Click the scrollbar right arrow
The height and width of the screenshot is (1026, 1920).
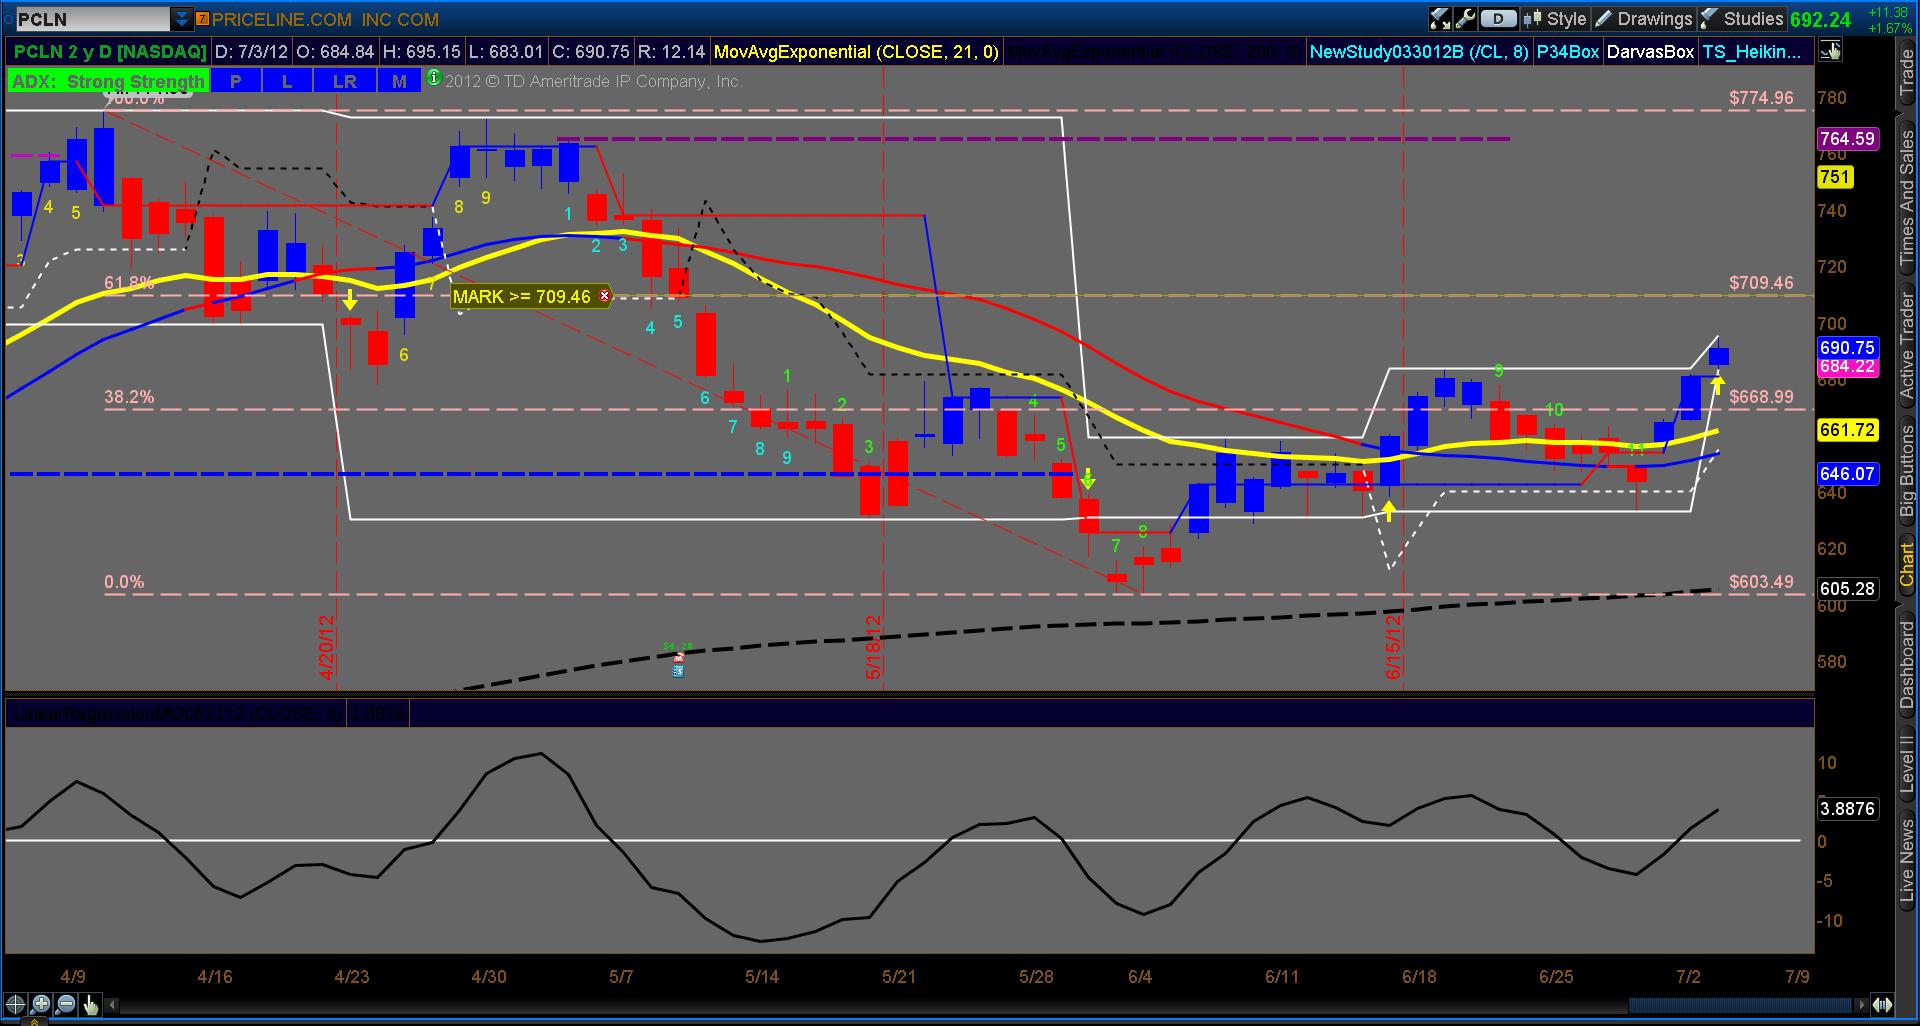point(1862,1005)
